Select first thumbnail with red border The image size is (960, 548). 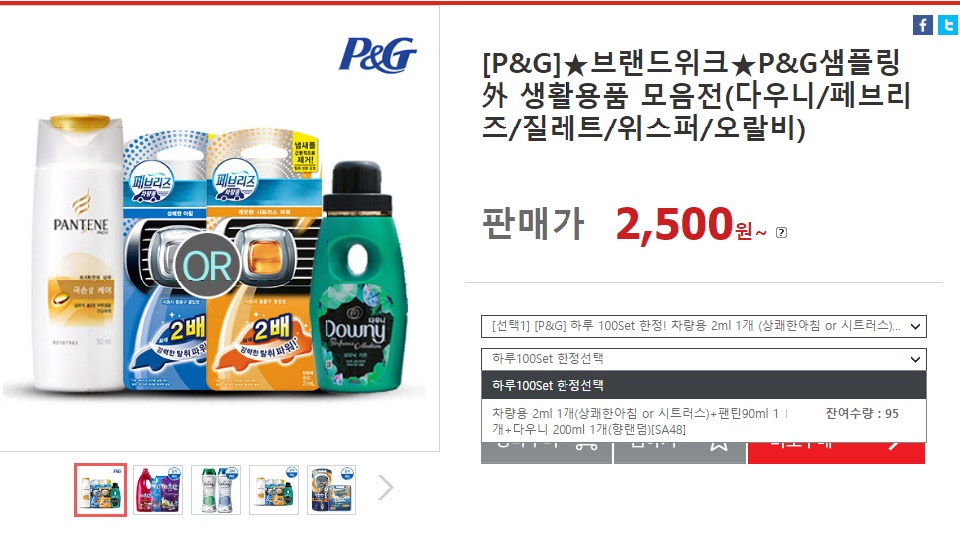point(100,490)
